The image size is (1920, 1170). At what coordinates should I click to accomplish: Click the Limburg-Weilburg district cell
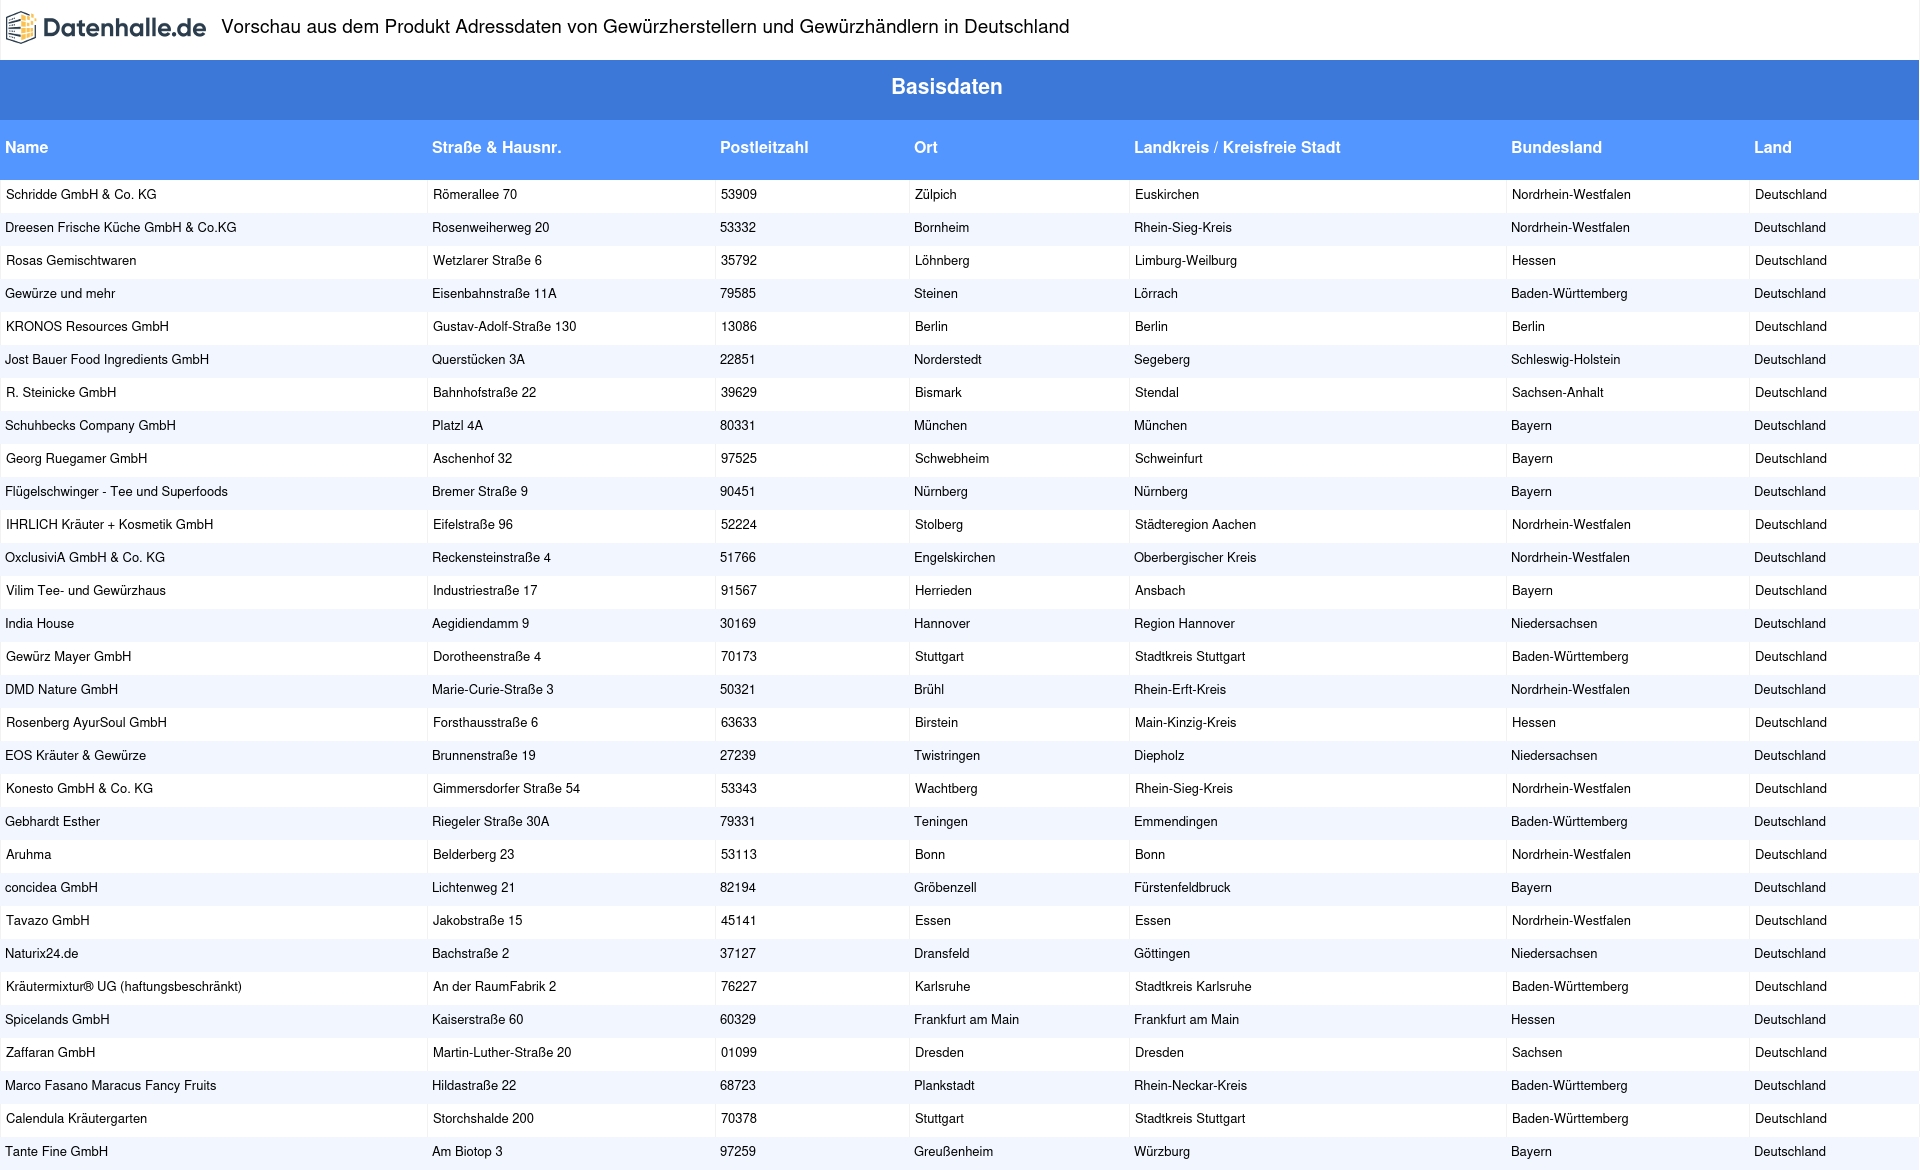(1186, 261)
